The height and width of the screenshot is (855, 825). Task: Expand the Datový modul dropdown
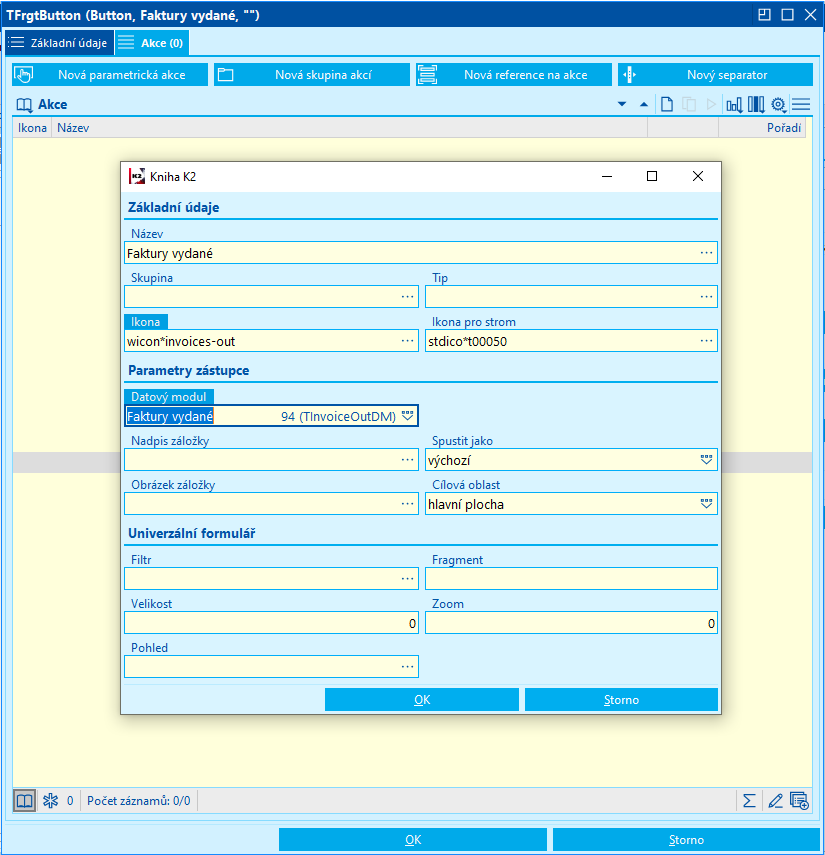click(407, 416)
